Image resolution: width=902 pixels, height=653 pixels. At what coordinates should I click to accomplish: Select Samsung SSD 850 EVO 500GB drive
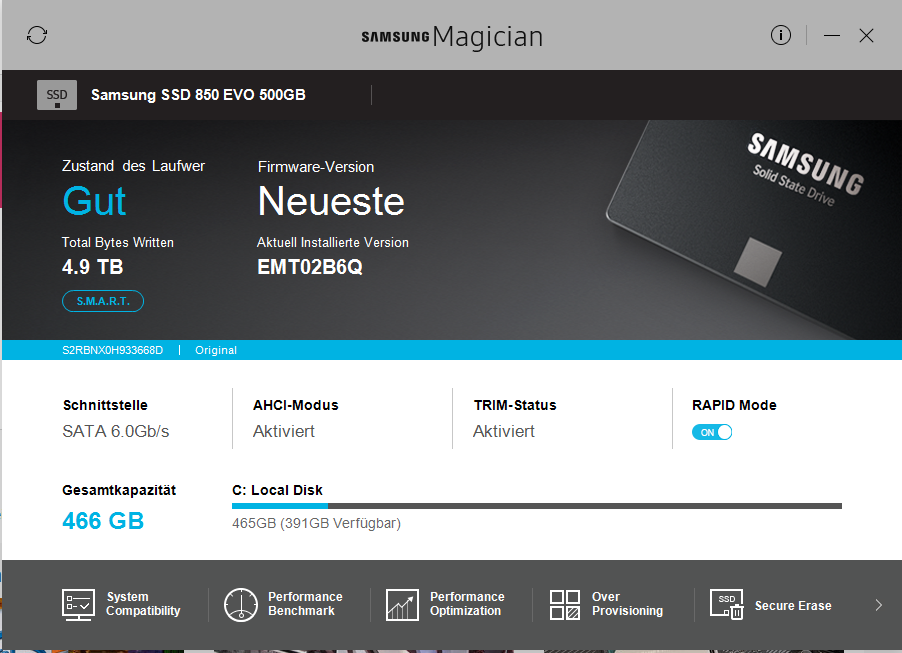pyautogui.click(x=198, y=94)
